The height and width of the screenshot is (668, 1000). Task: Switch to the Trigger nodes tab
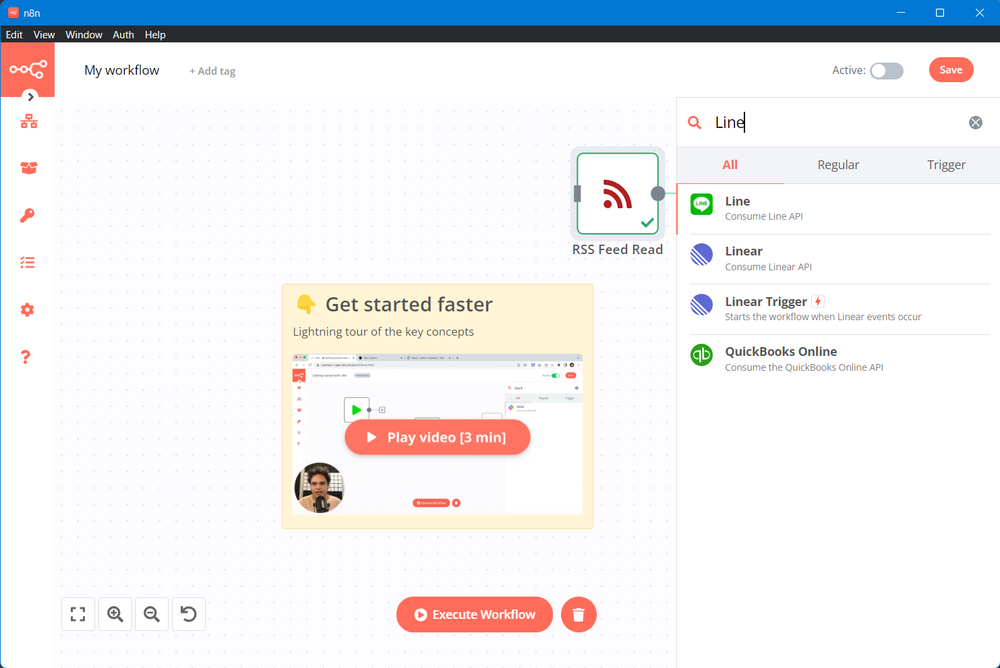pos(945,165)
